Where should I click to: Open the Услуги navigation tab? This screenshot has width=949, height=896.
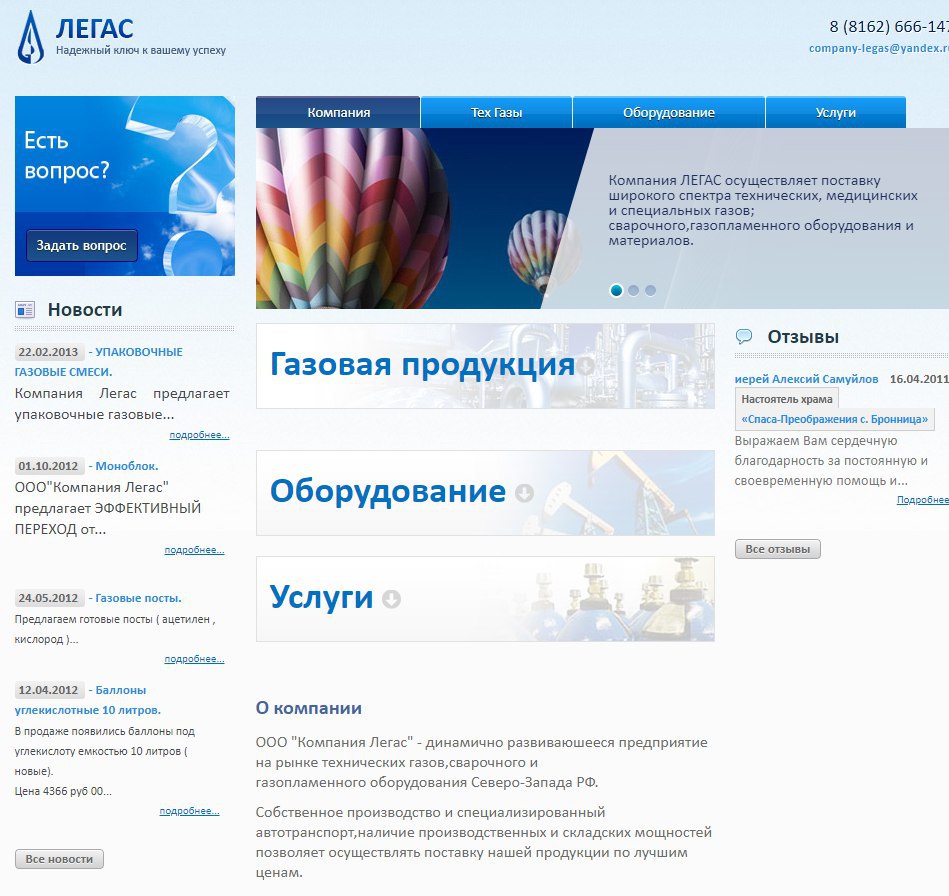(x=836, y=112)
